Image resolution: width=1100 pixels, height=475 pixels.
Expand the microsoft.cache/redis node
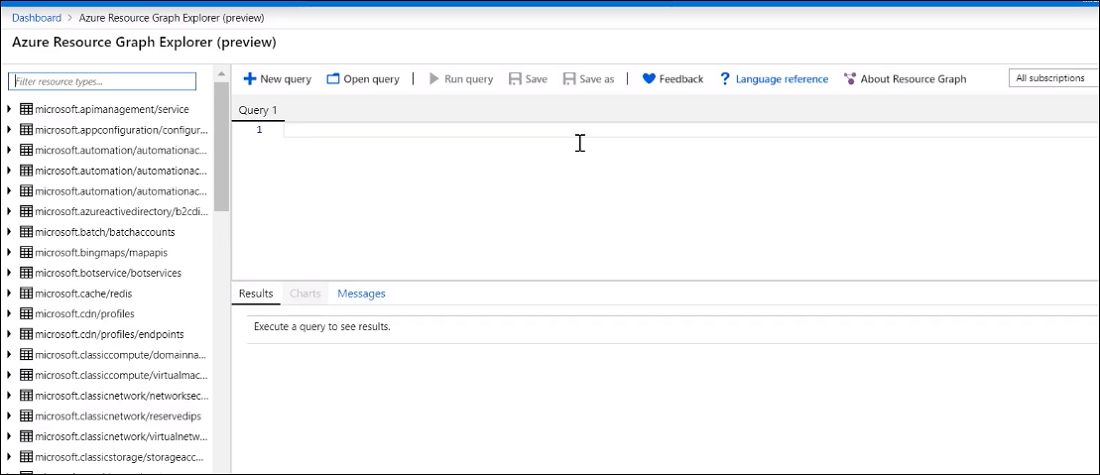tap(8, 293)
